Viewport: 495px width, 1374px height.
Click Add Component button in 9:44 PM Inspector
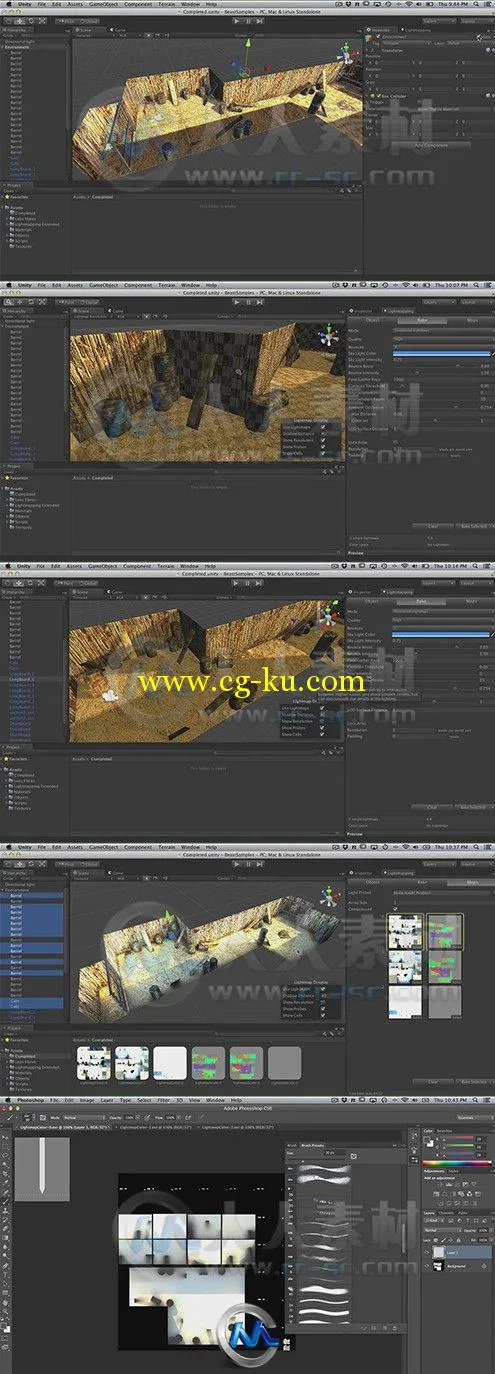click(431, 145)
